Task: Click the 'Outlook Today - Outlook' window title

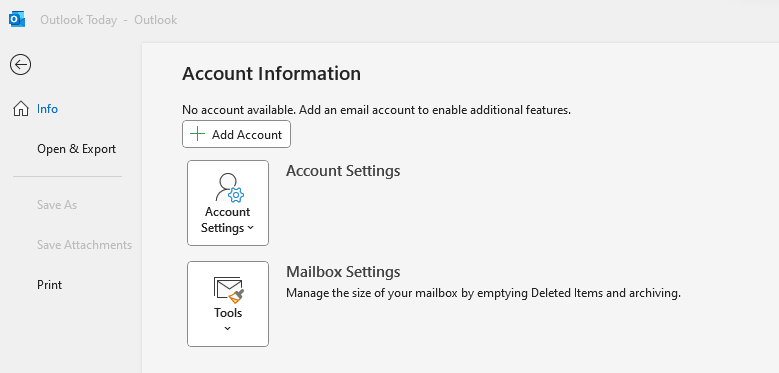Action: (x=108, y=20)
